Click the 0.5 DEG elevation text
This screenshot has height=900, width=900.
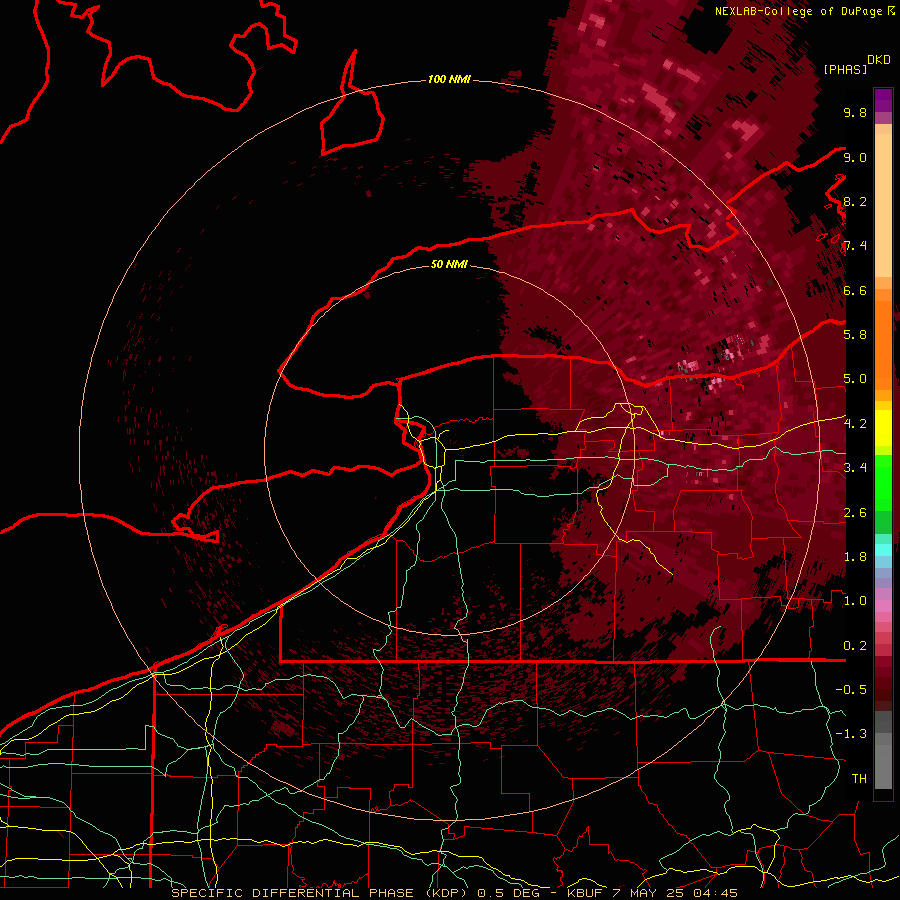pyautogui.click(x=510, y=893)
